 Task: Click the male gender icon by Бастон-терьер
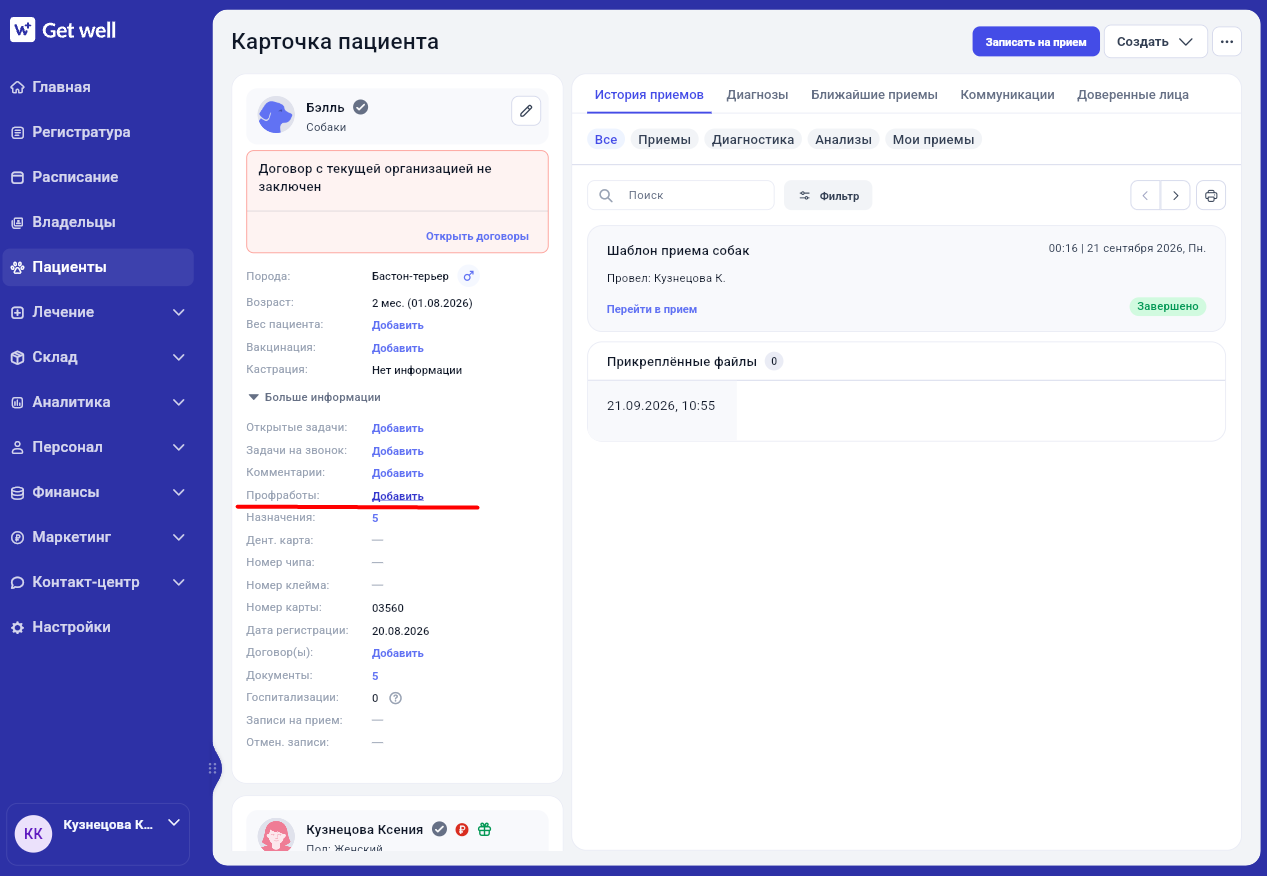coord(468,275)
